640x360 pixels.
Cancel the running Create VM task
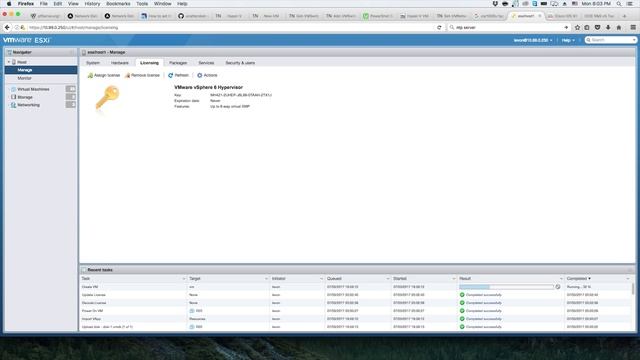558,287
